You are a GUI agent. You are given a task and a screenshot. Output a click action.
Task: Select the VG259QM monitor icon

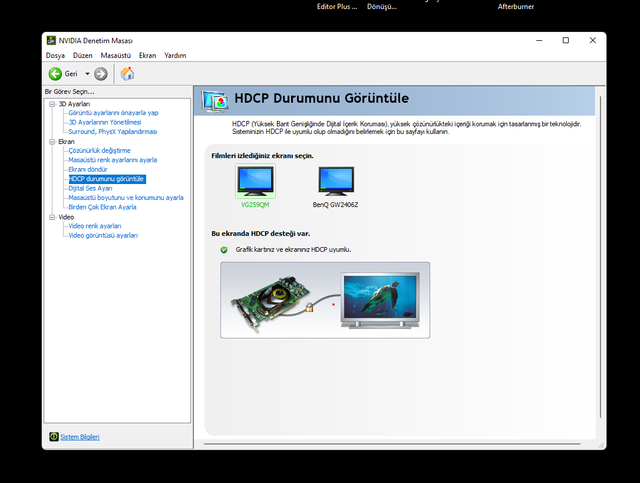[x=255, y=180]
